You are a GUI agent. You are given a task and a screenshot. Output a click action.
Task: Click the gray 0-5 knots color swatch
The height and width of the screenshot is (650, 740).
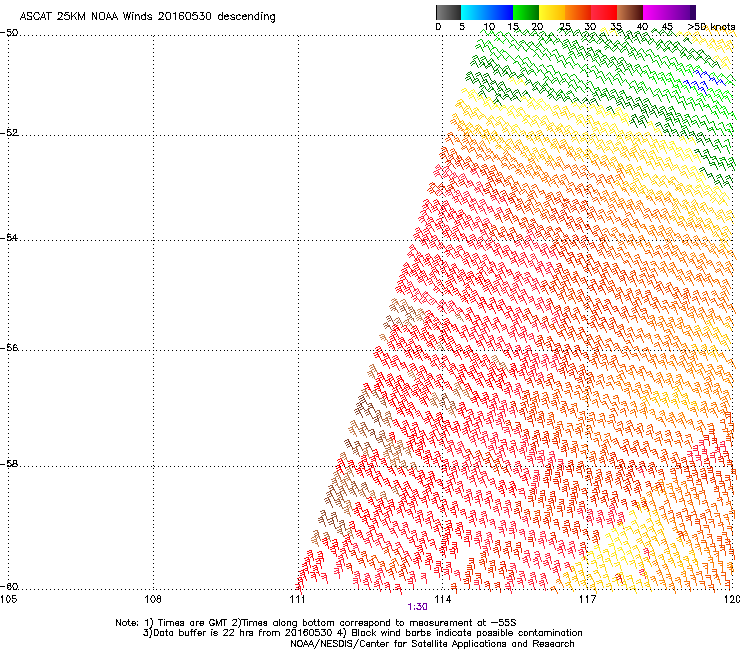click(x=448, y=13)
